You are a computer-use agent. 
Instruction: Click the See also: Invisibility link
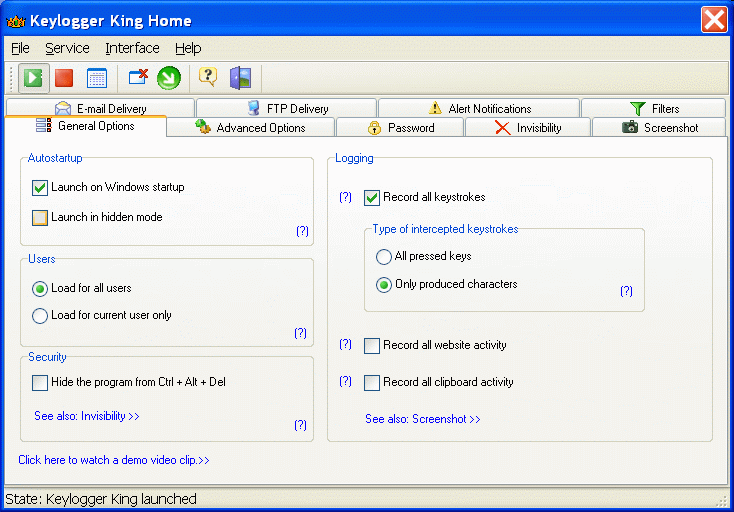(x=87, y=416)
